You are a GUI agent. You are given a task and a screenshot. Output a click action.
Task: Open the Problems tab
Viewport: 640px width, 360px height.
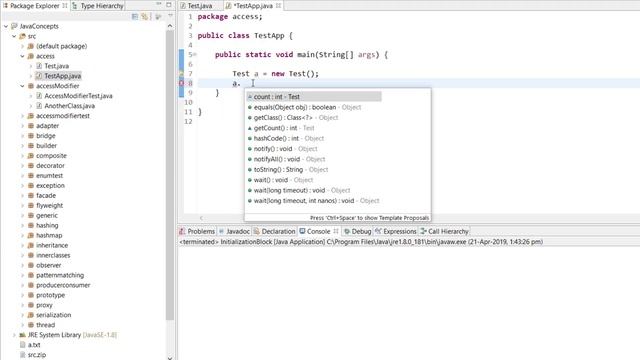tap(197, 231)
